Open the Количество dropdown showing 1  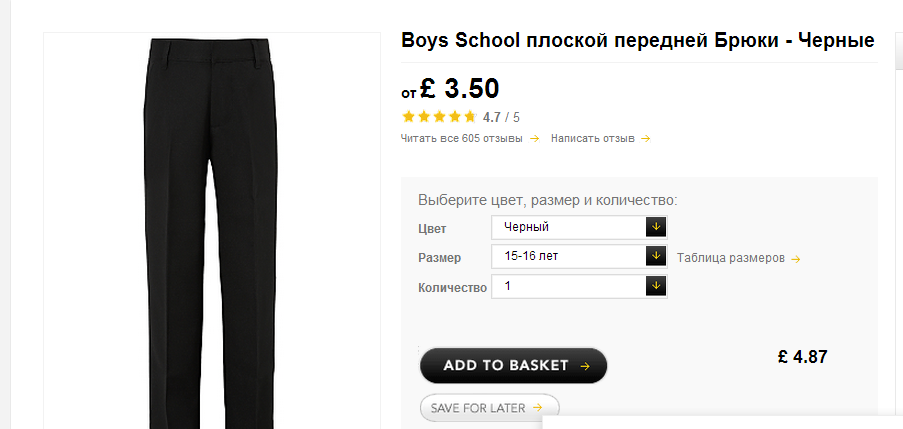coord(579,287)
